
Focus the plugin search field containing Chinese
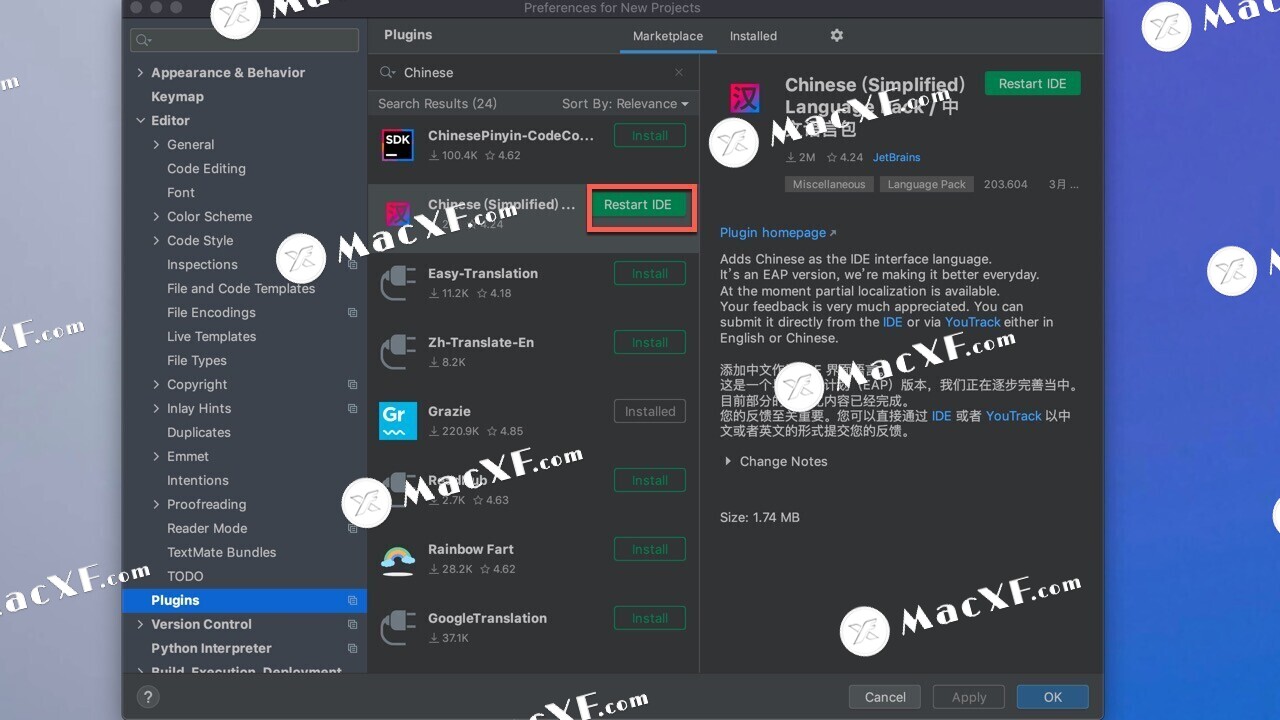(534, 72)
